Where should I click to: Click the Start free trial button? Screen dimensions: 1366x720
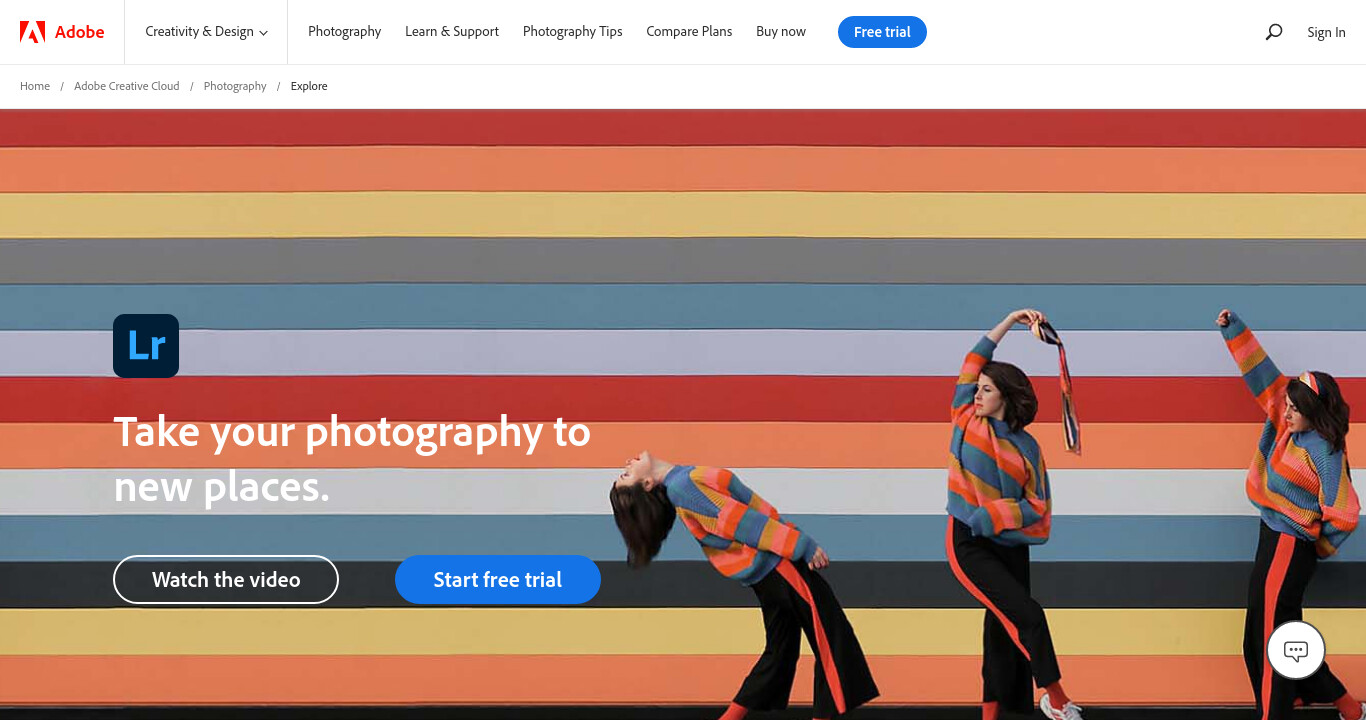[498, 580]
